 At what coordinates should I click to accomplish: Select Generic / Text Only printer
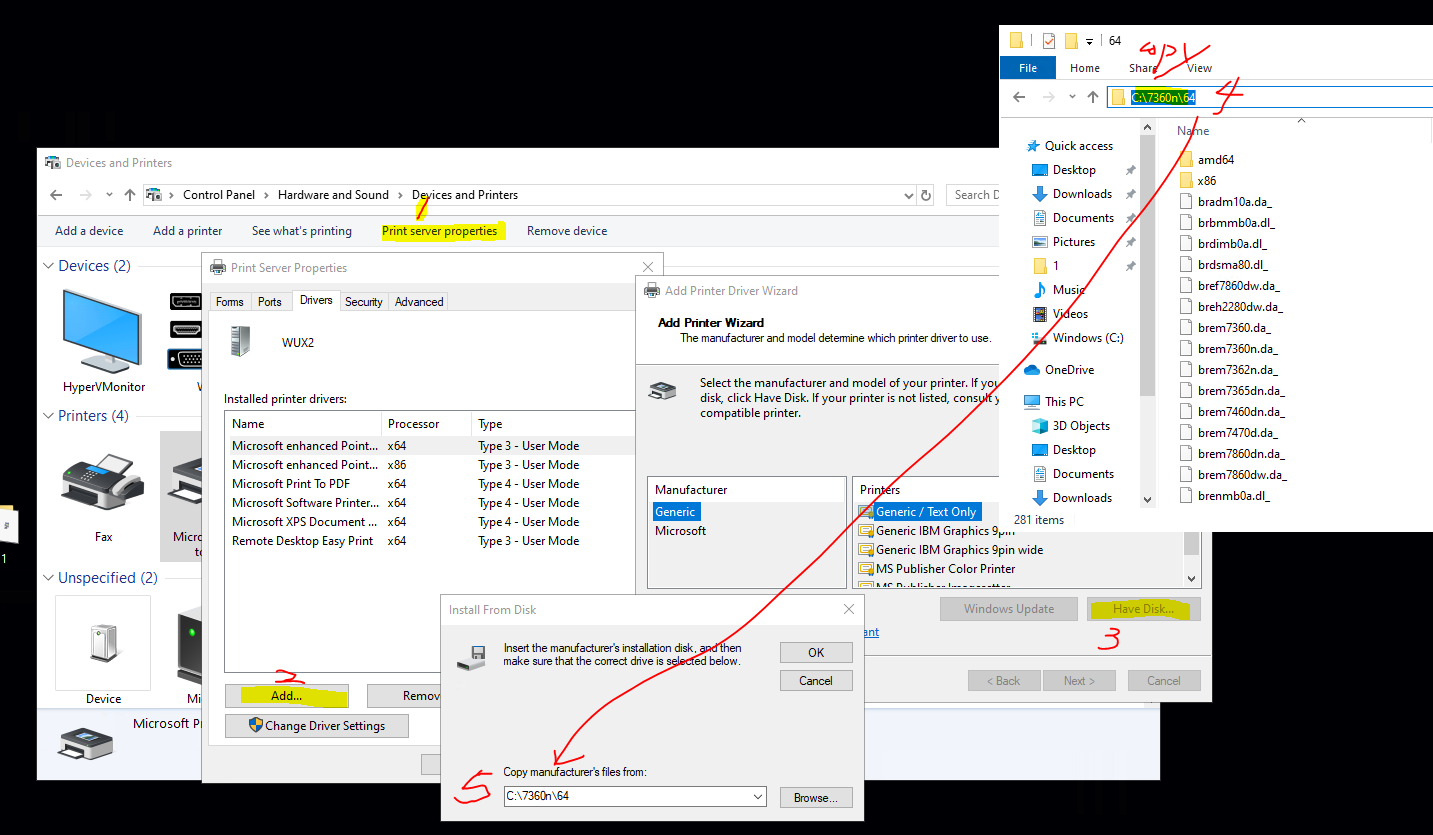919,512
